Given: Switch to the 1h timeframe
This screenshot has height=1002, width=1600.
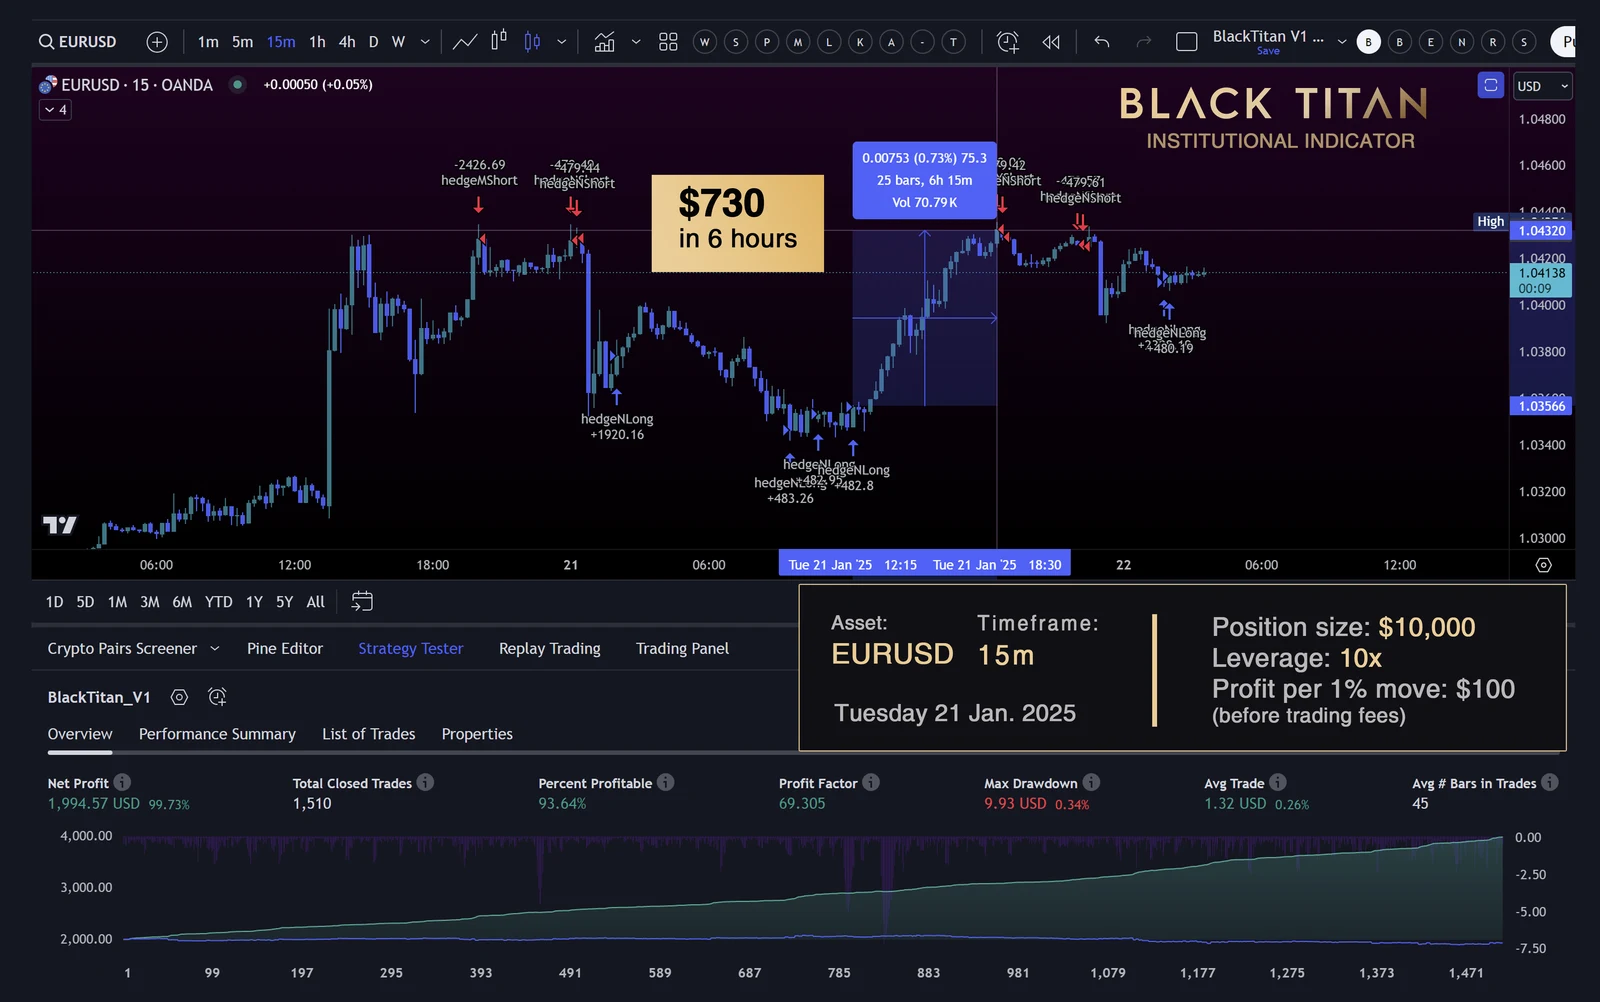Looking at the screenshot, I should [x=317, y=42].
